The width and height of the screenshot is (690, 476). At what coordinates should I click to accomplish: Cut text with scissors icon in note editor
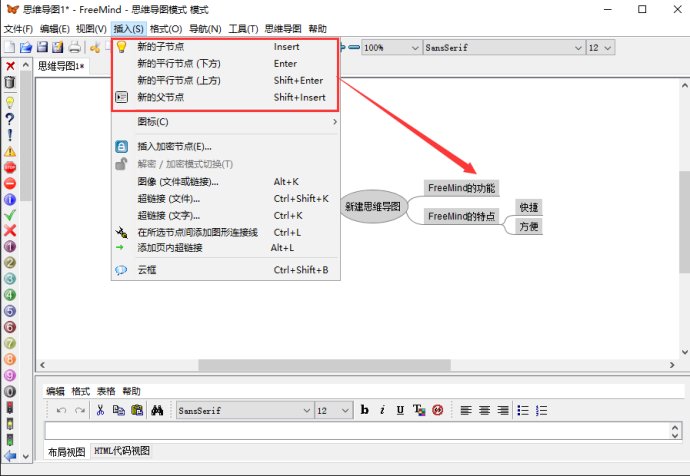(x=100, y=410)
